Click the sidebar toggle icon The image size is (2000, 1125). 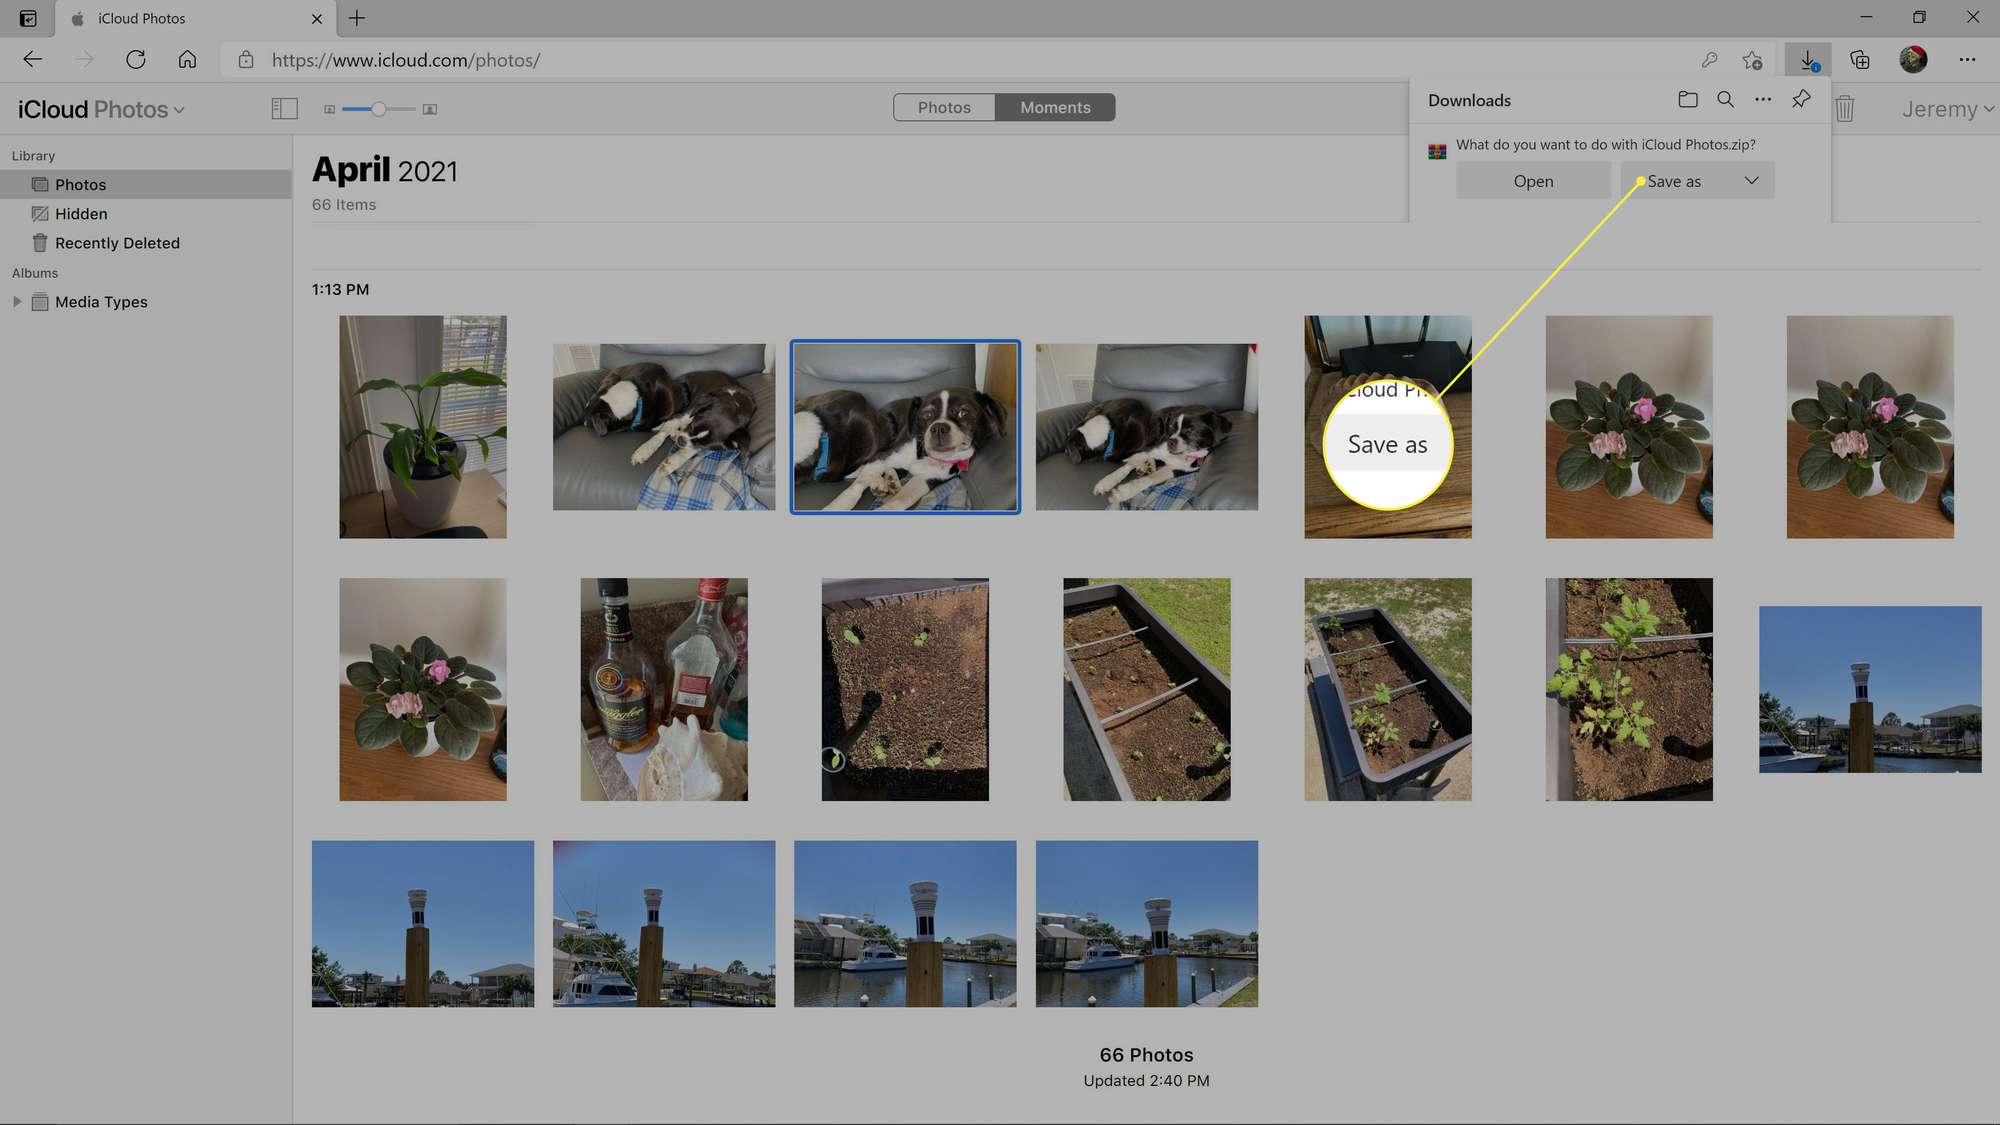click(284, 109)
